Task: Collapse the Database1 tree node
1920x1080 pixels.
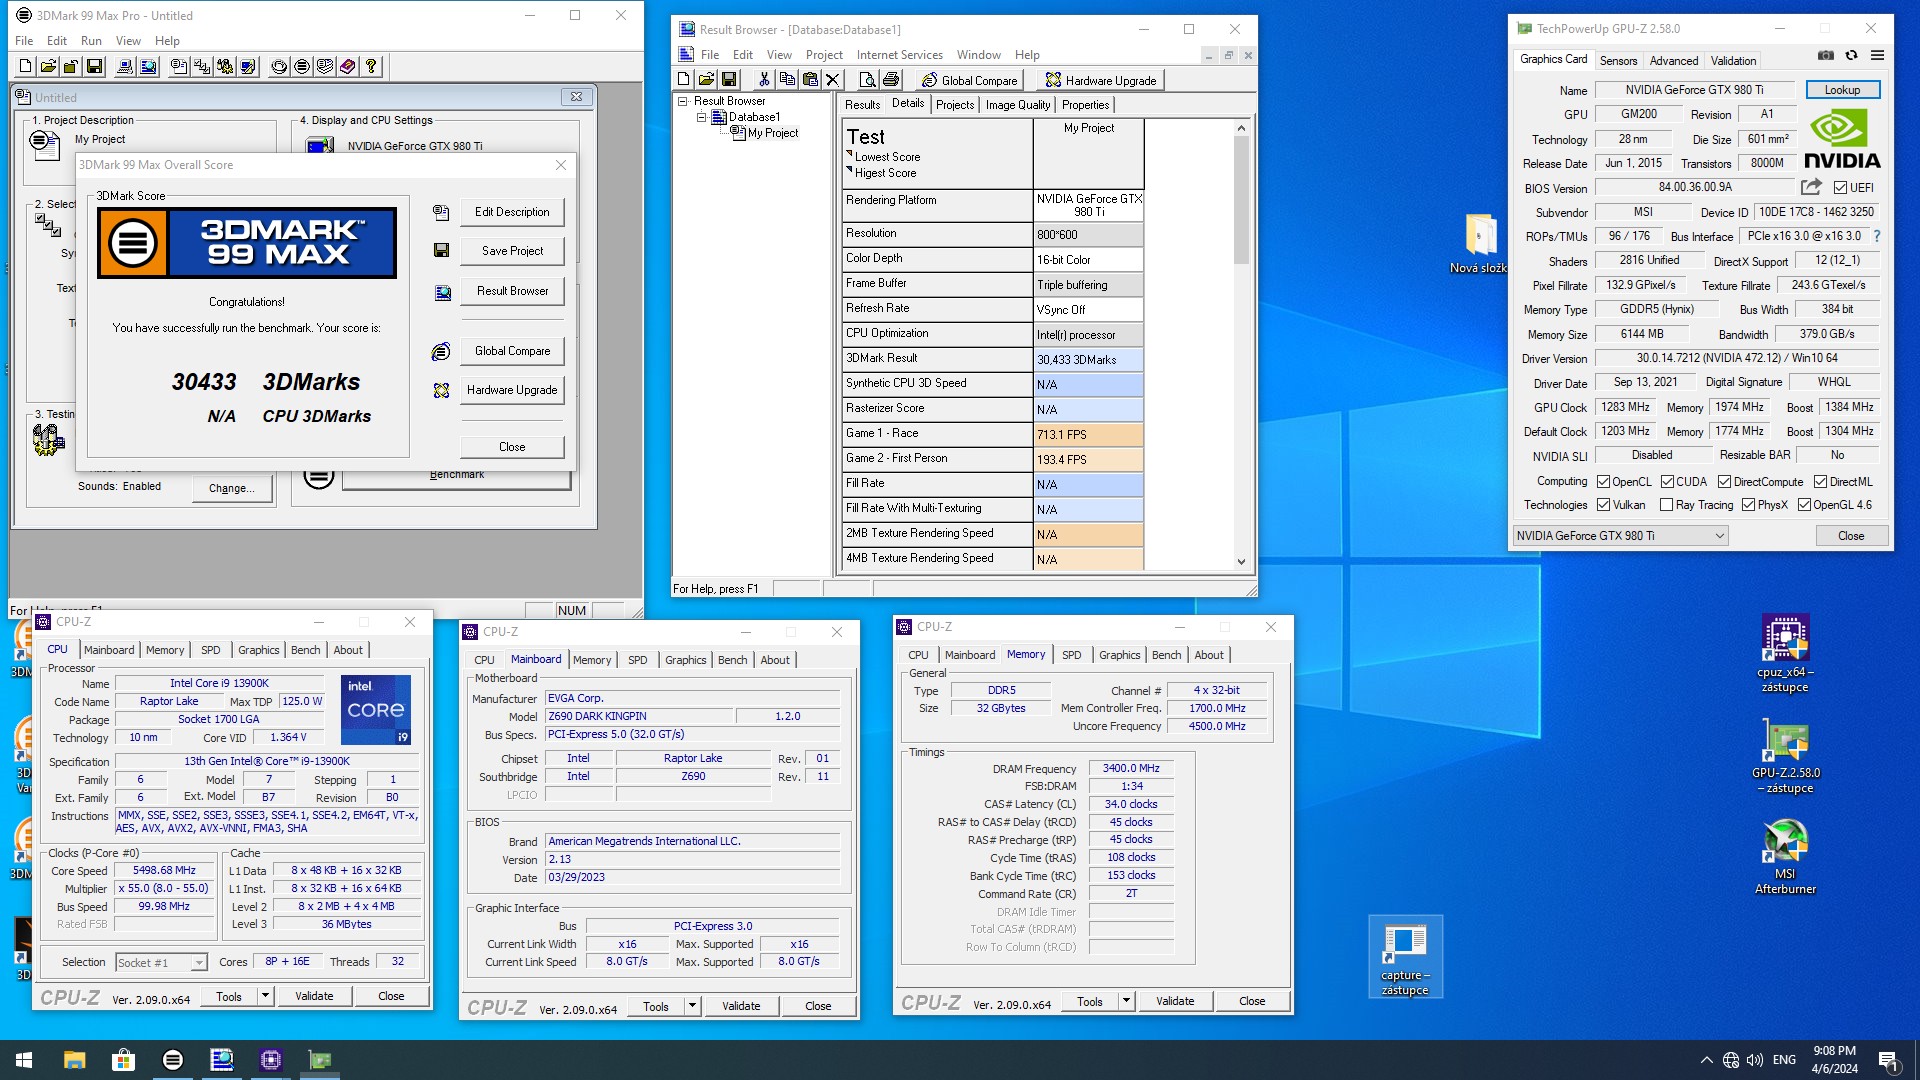Action: (x=702, y=117)
